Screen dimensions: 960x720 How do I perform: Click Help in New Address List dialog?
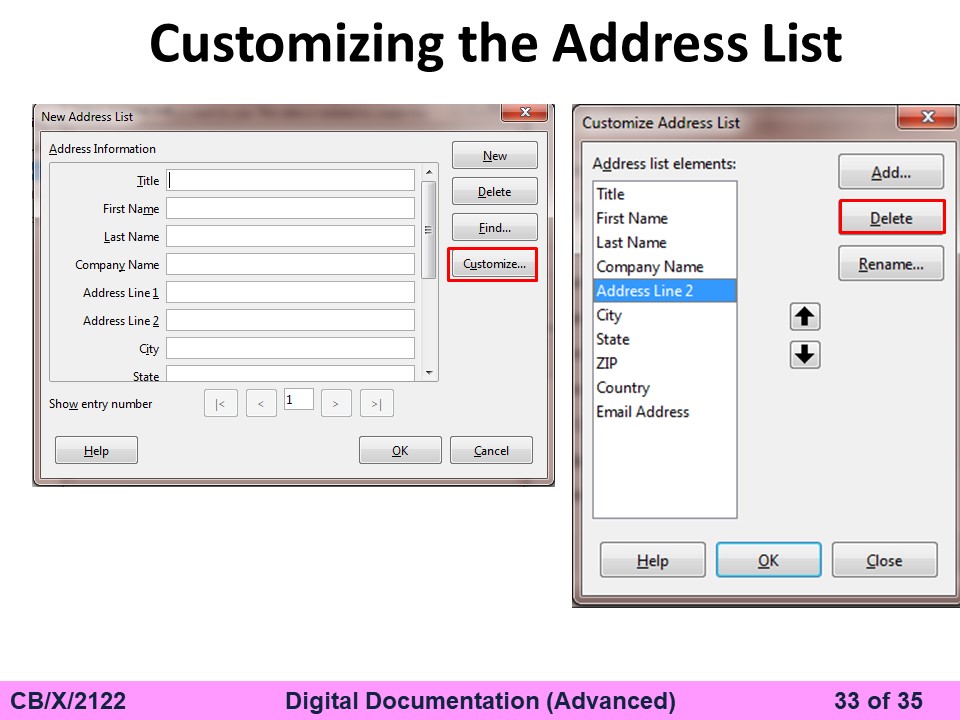point(96,451)
